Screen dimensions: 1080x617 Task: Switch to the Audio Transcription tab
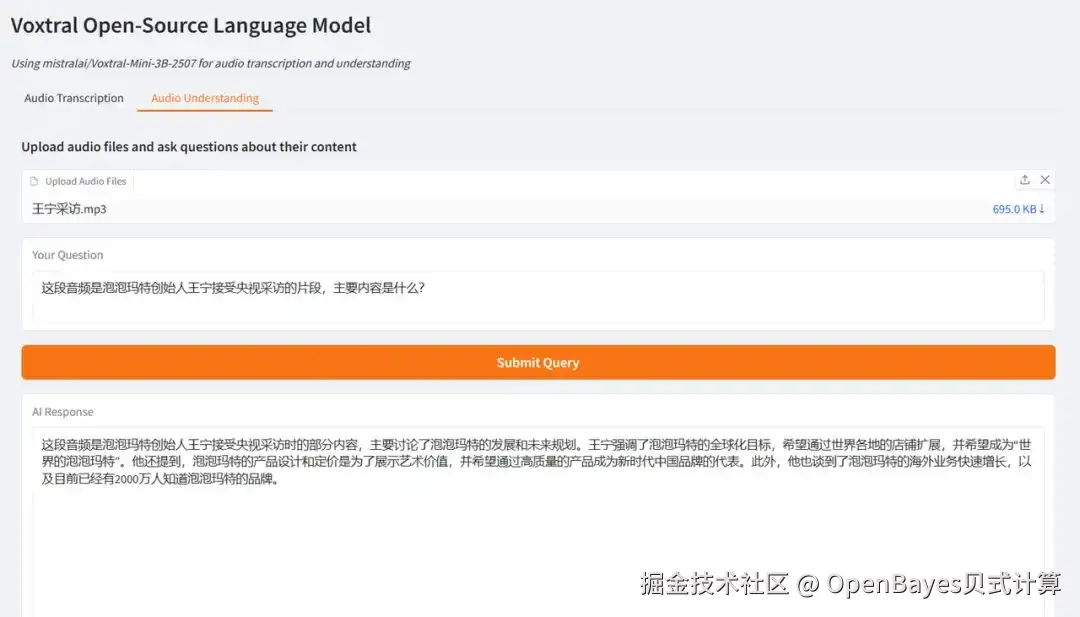[74, 98]
